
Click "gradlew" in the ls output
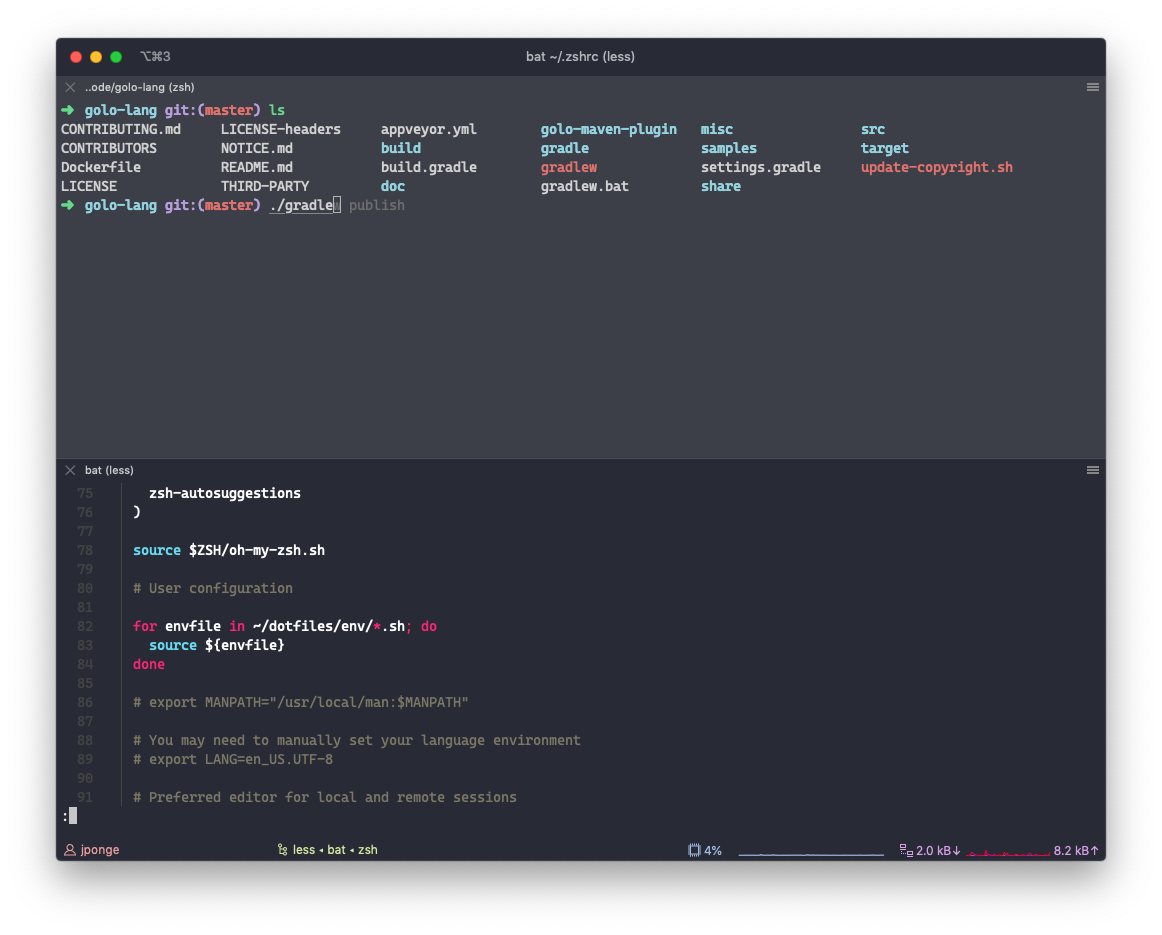pyautogui.click(x=569, y=167)
